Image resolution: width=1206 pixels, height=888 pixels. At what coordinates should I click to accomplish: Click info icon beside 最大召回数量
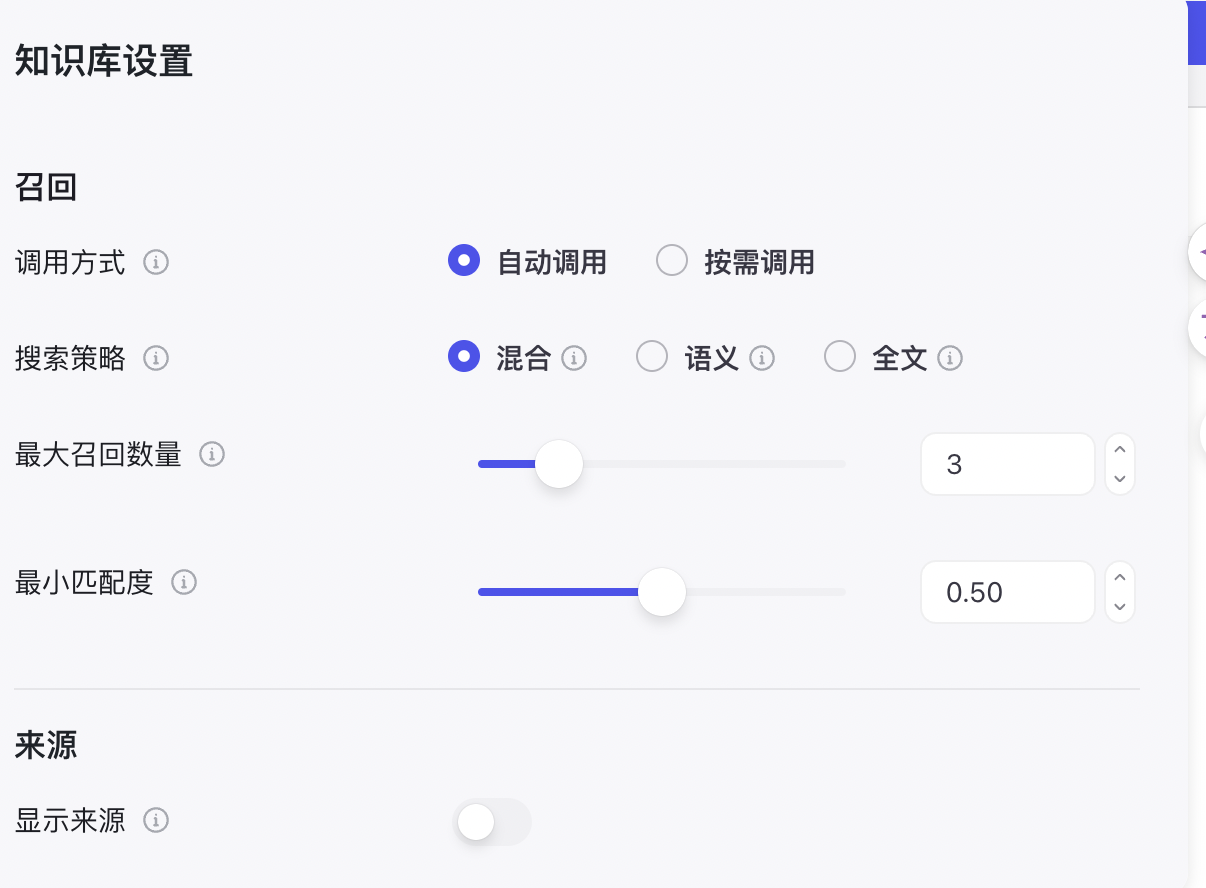pyautogui.click(x=212, y=454)
